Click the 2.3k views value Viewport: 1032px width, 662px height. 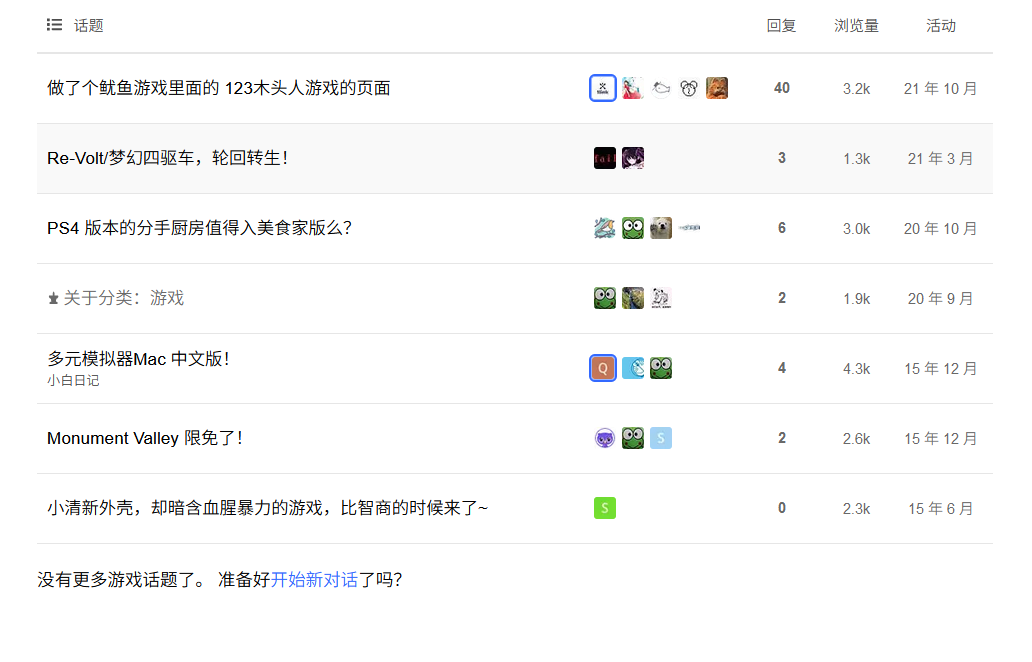click(856, 509)
